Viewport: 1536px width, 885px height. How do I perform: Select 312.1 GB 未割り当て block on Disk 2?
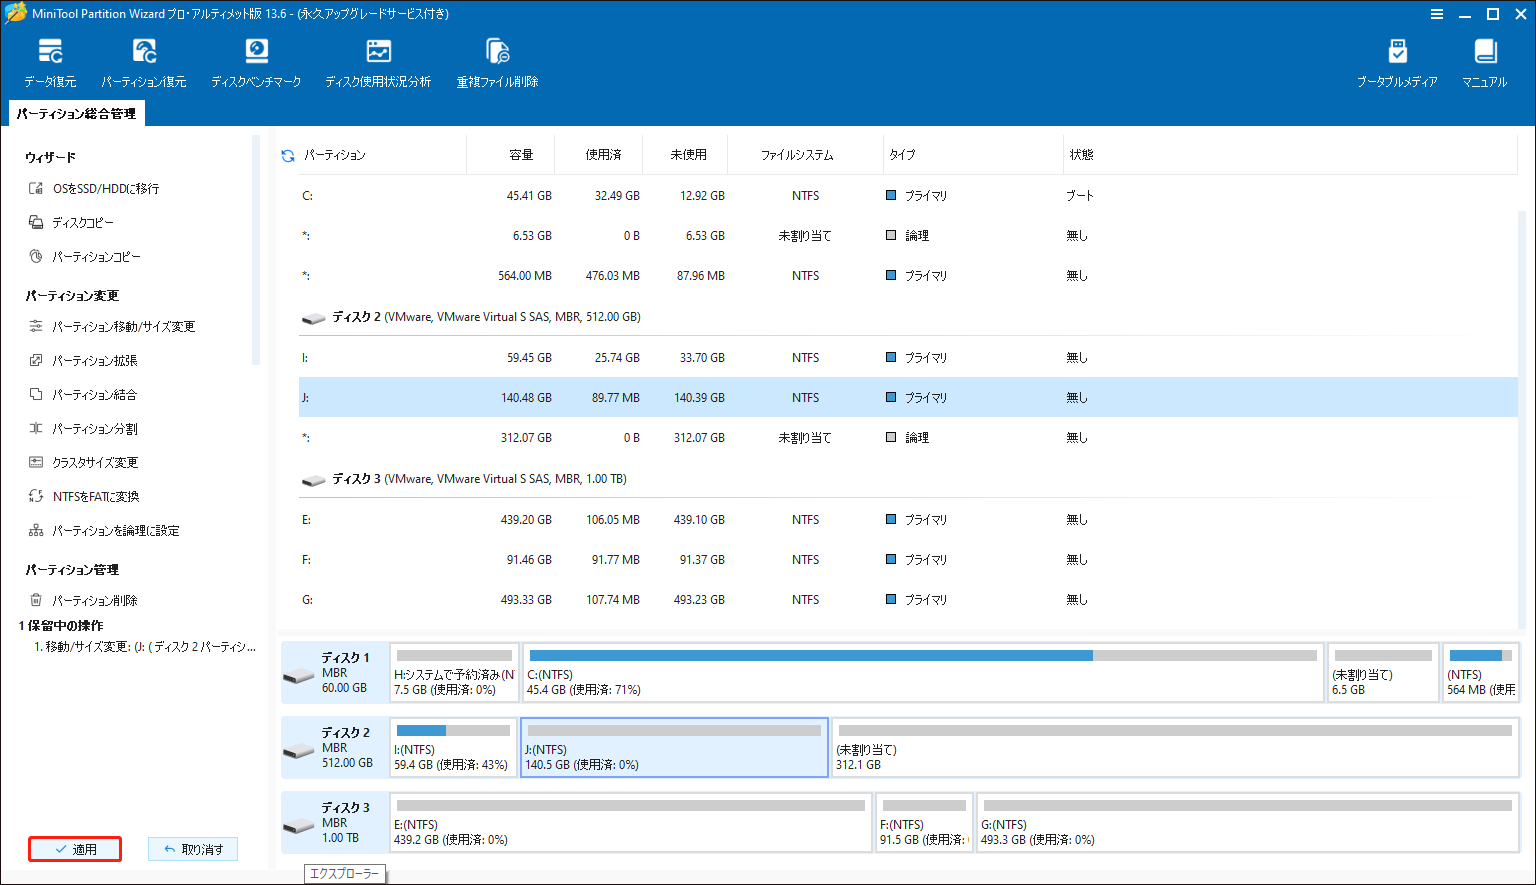point(1175,747)
